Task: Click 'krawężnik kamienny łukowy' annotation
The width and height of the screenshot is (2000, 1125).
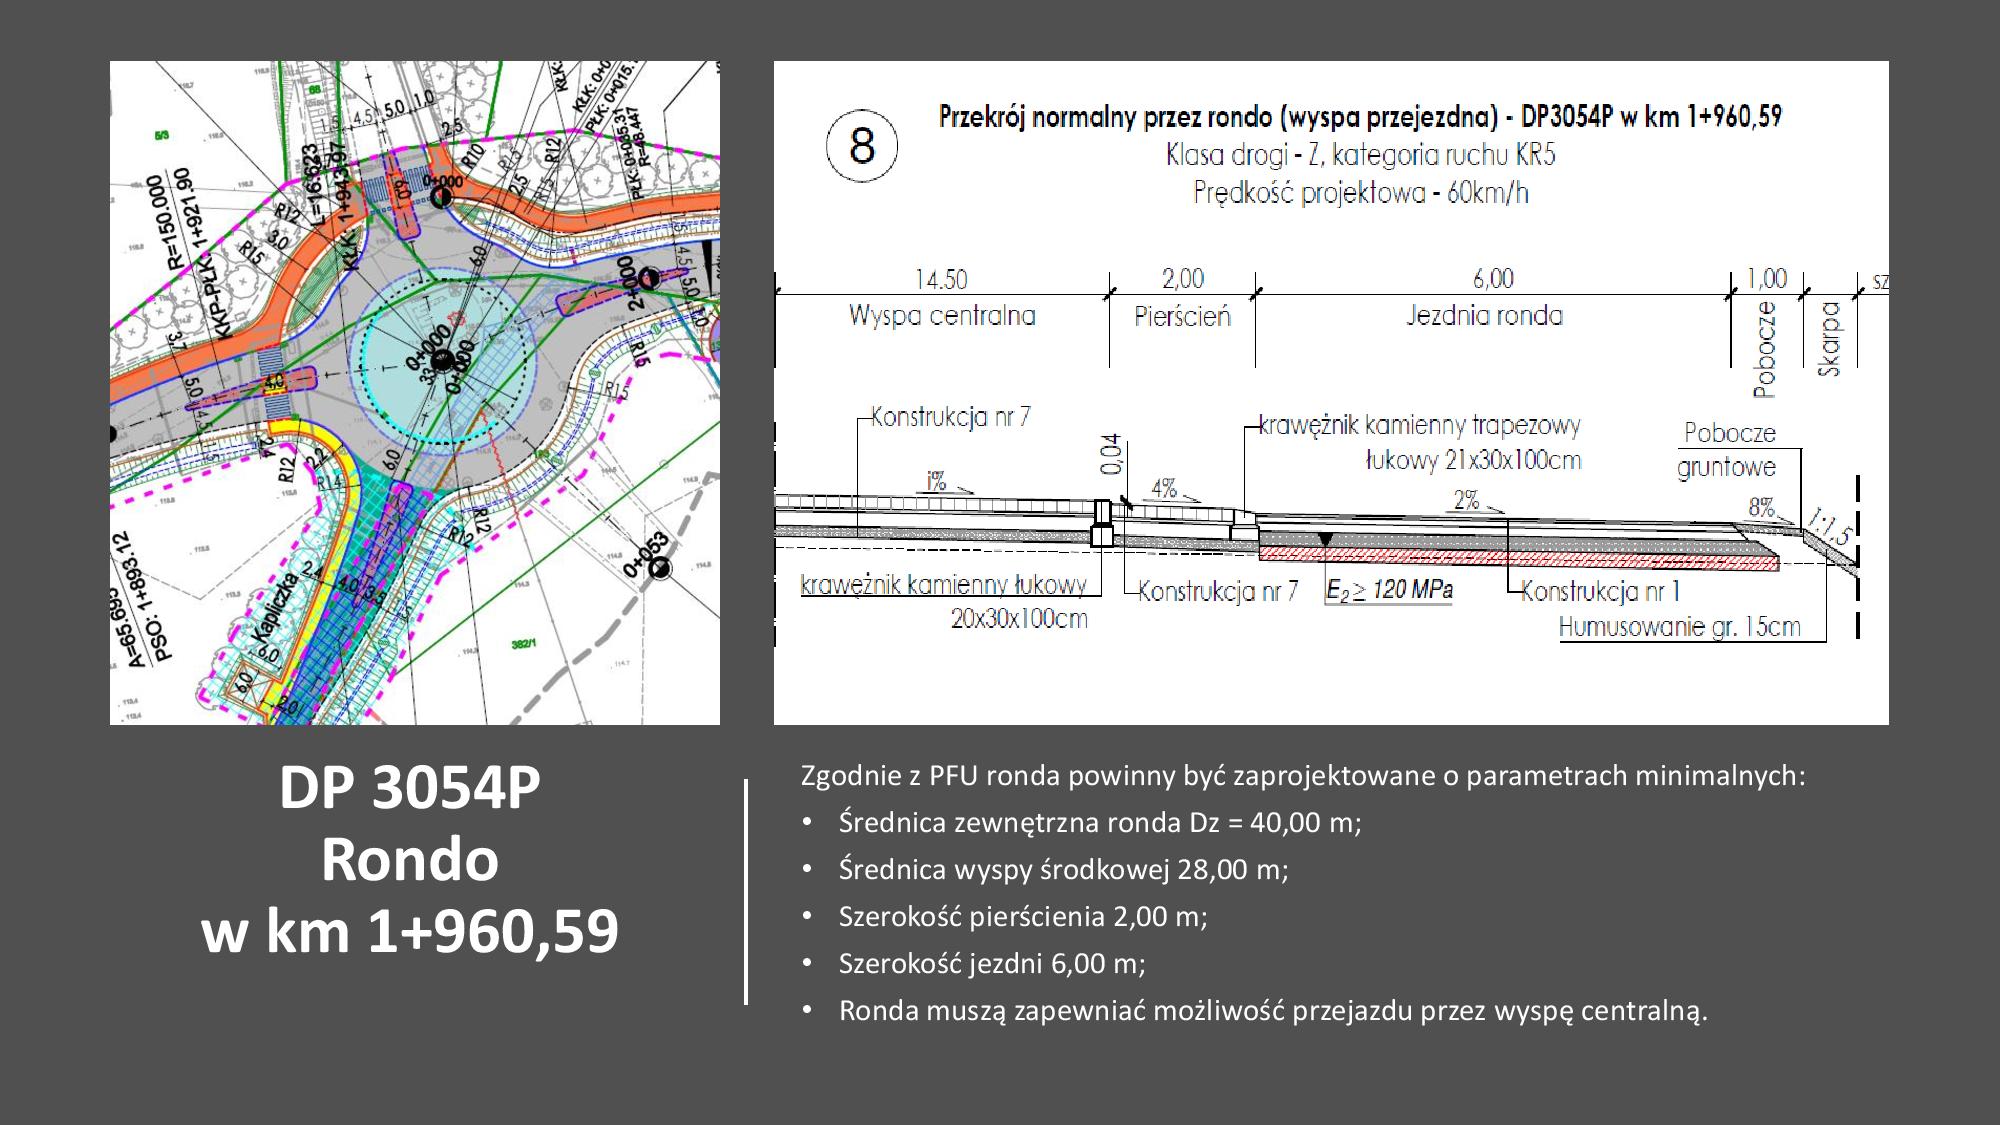Action: tap(943, 586)
